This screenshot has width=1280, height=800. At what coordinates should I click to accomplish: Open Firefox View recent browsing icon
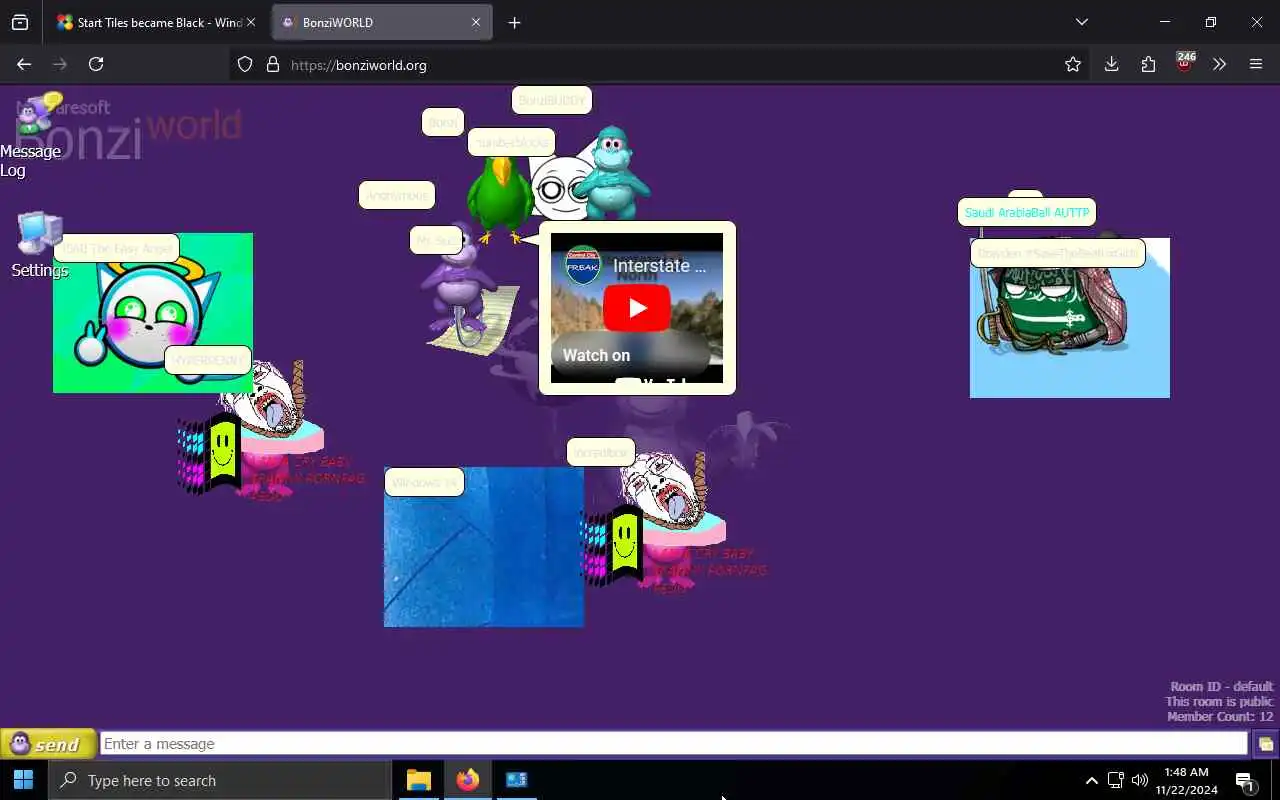point(20,22)
